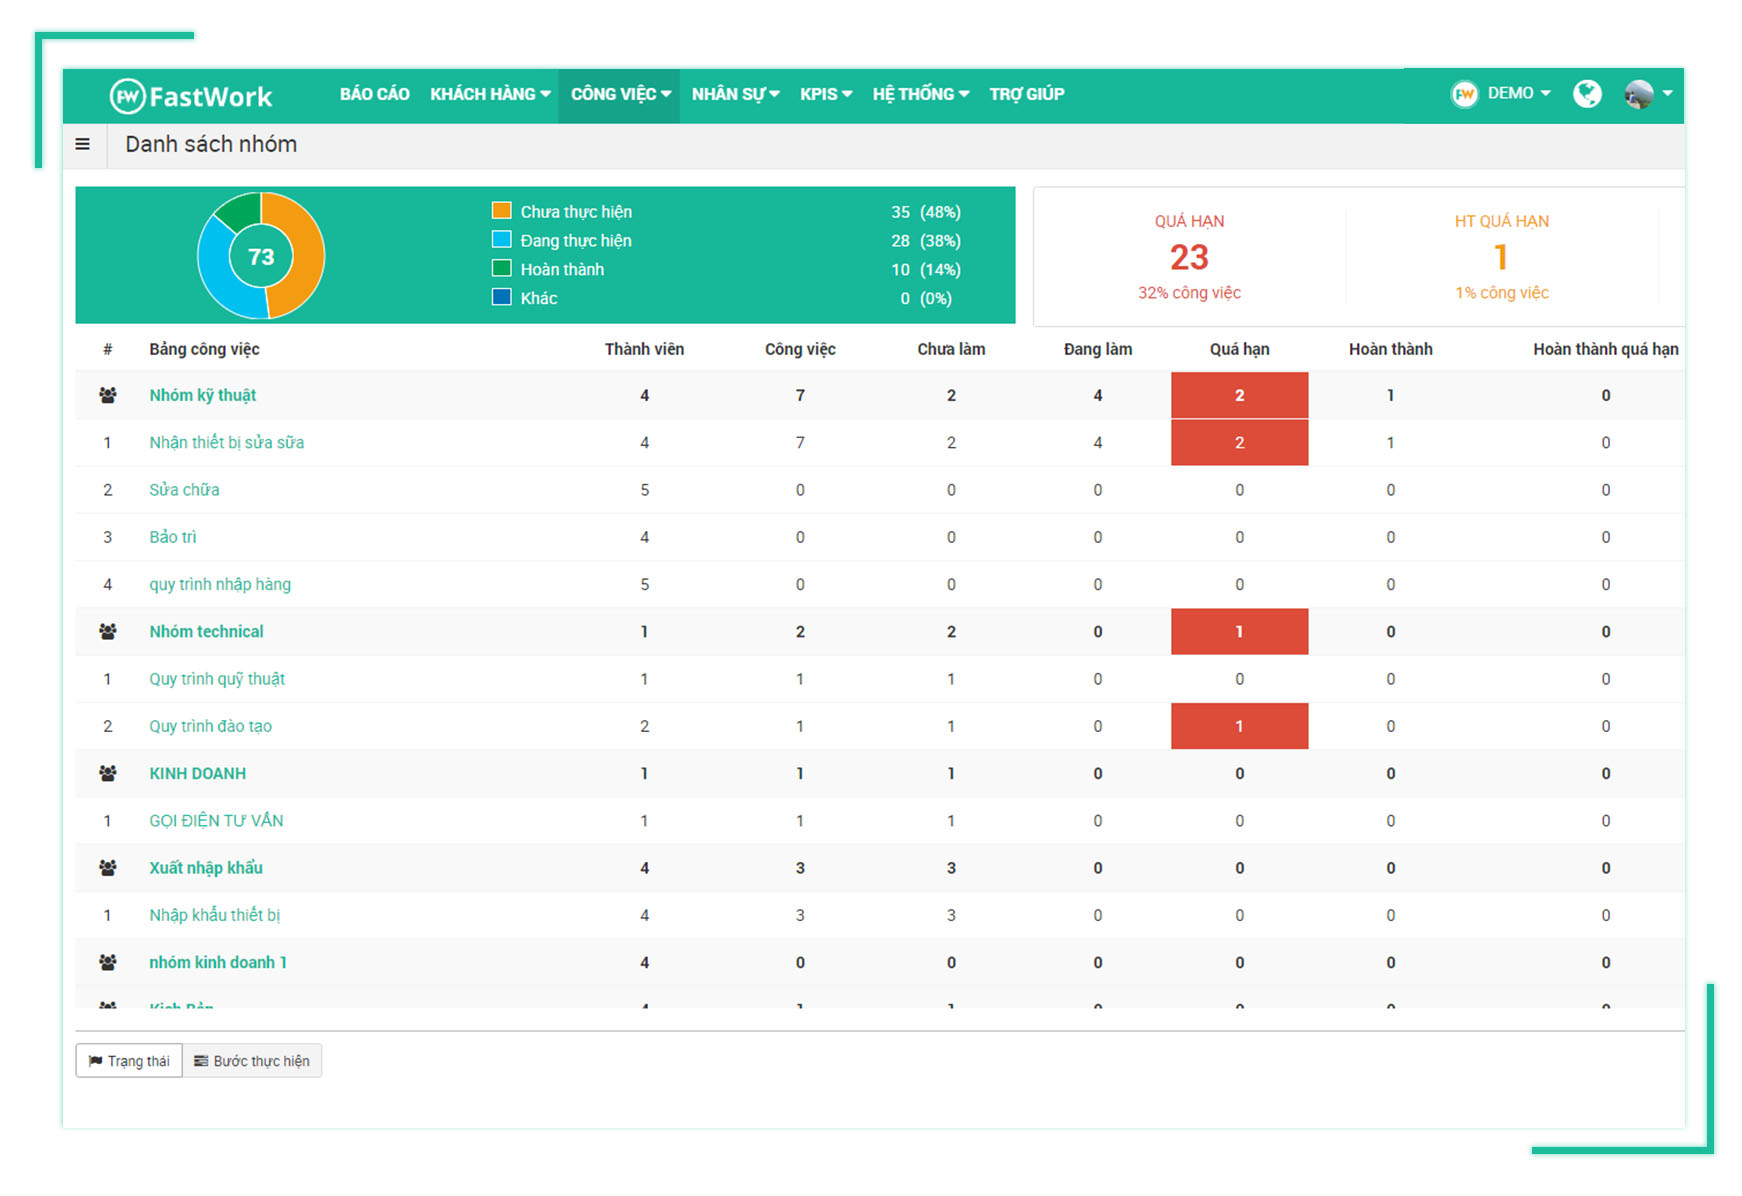
Task: Toggle the Trạng thái view button
Action: tap(129, 1061)
